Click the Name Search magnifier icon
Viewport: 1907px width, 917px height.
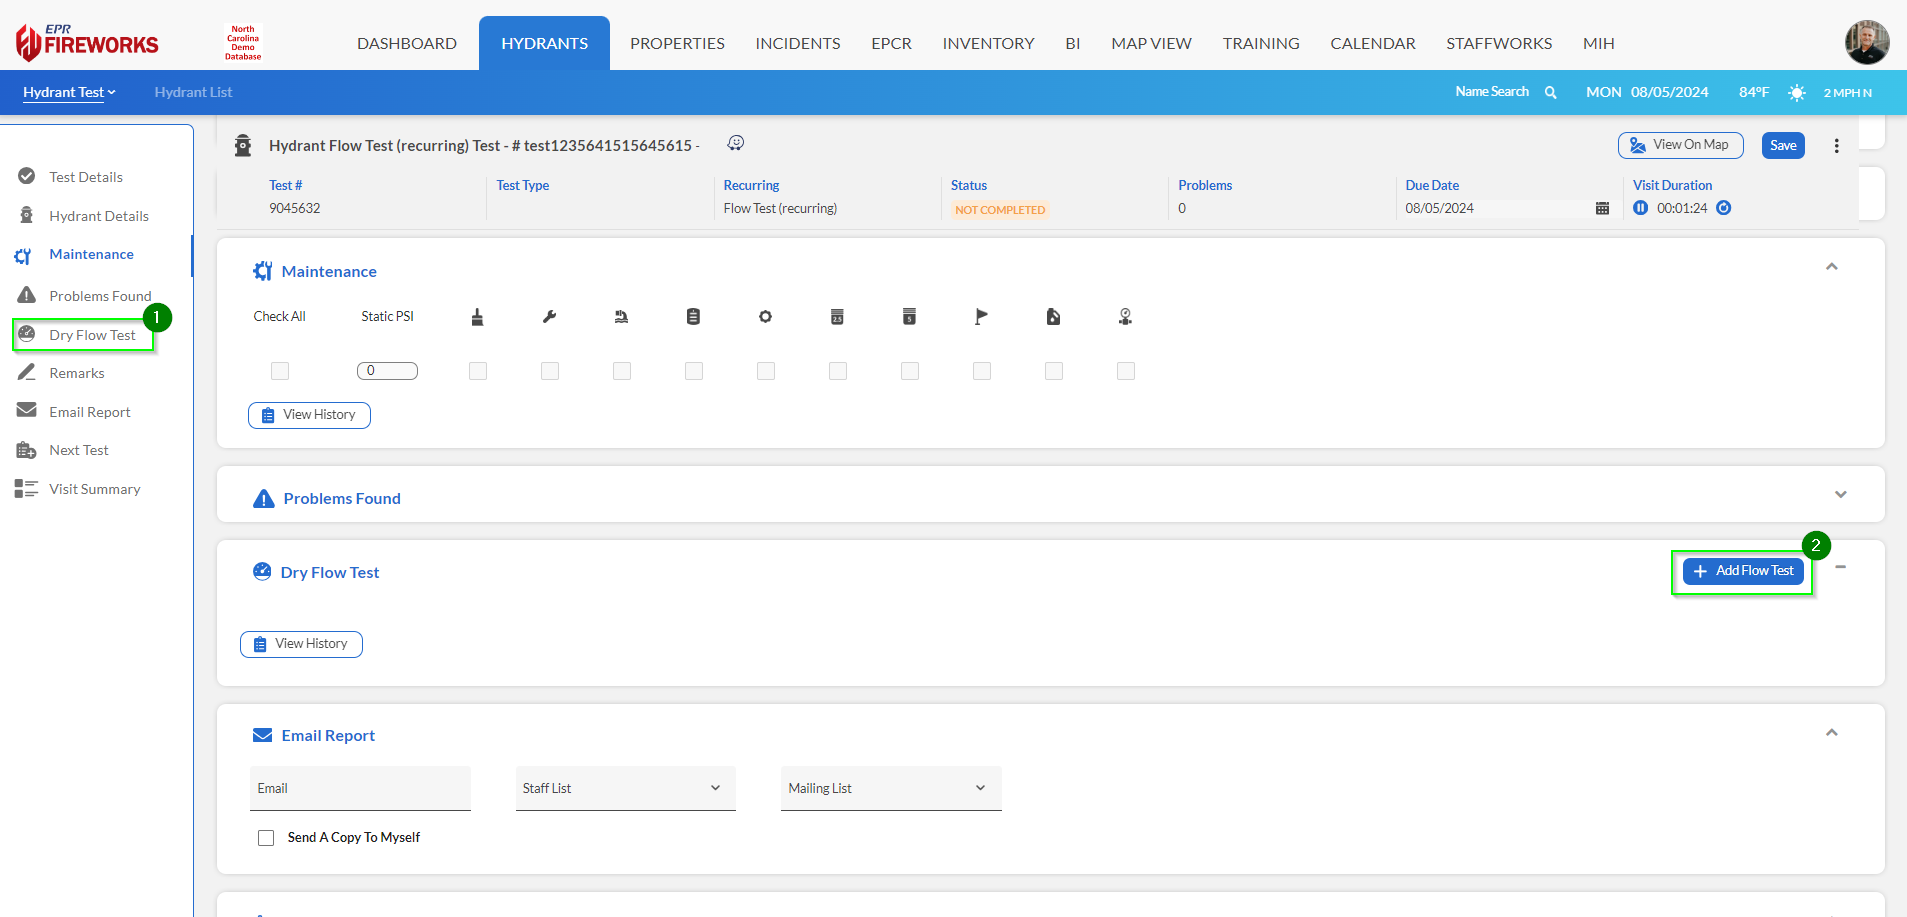(x=1550, y=92)
